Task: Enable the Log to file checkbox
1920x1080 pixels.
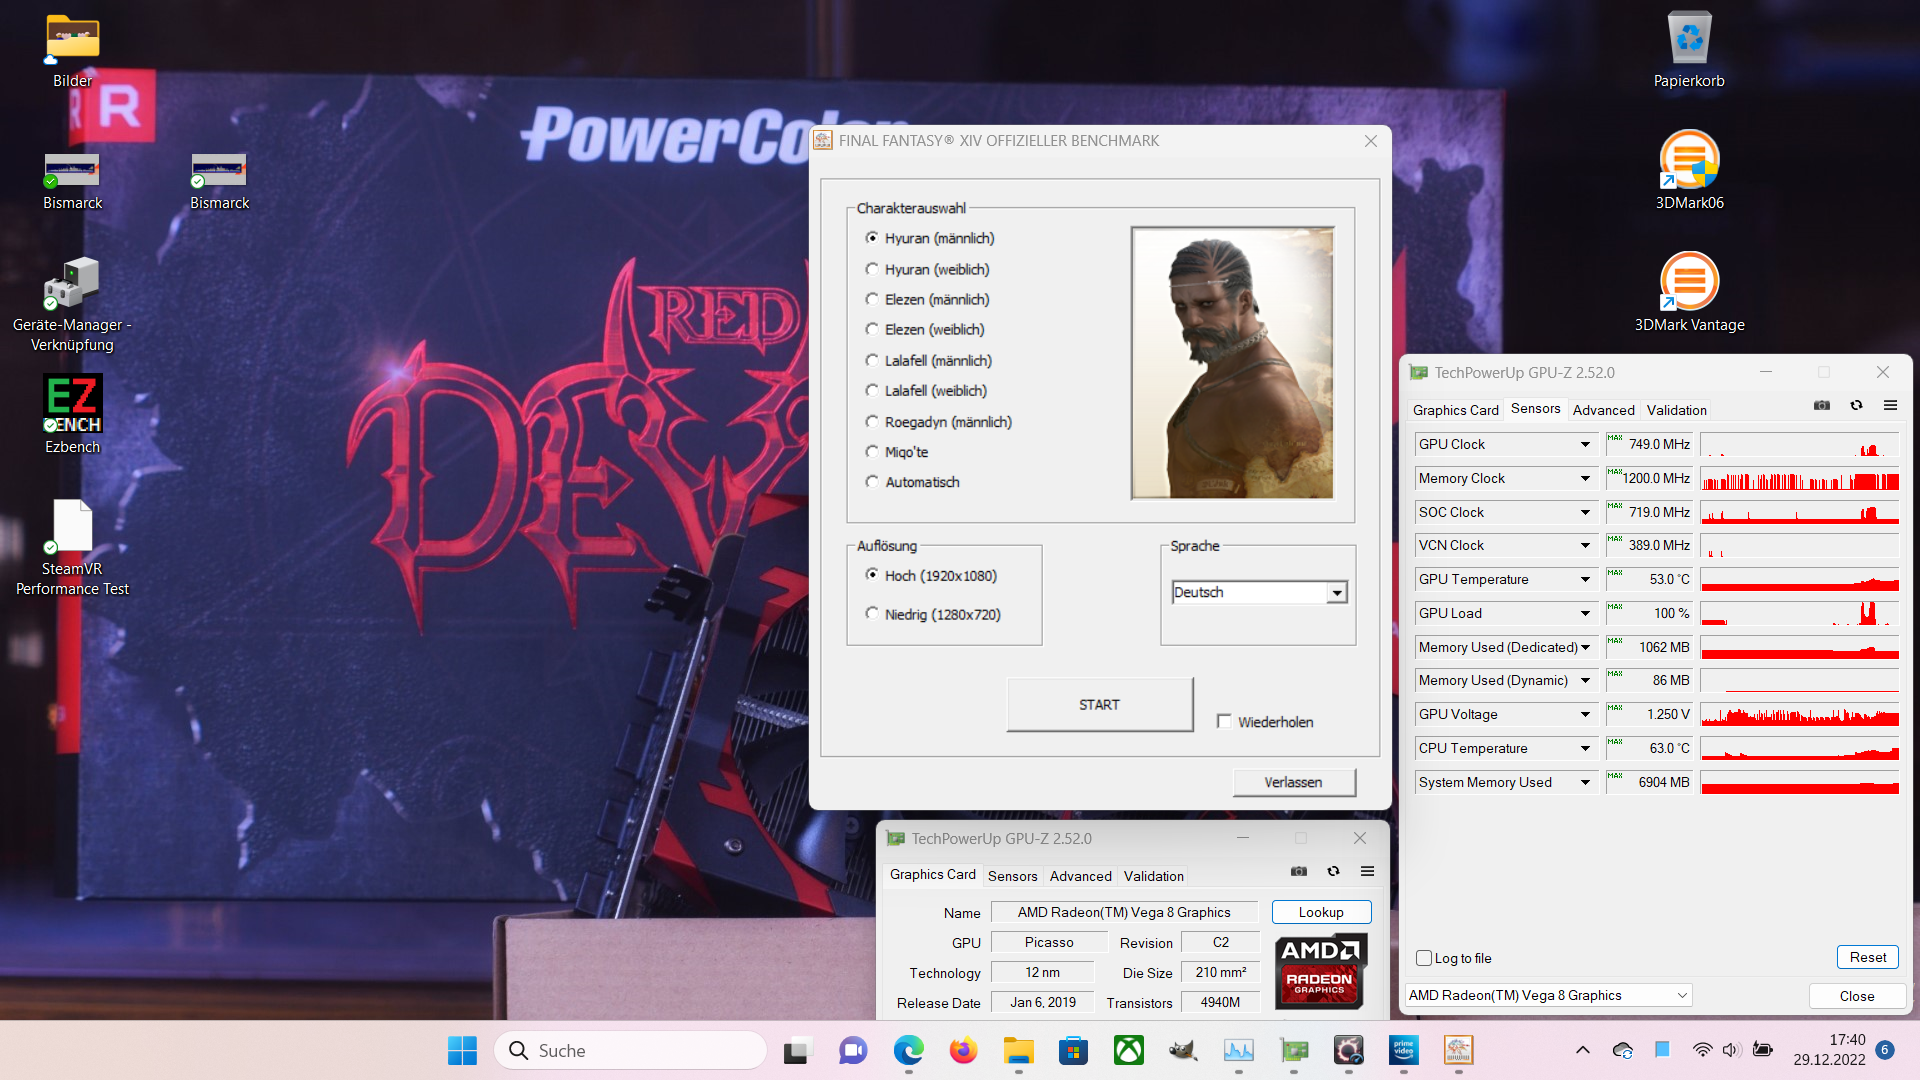Action: (1424, 958)
